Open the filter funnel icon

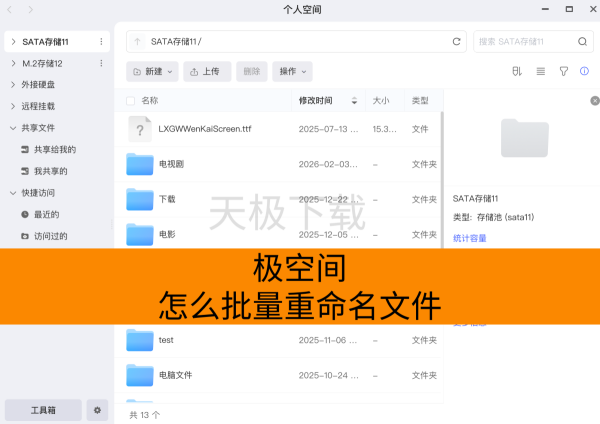[x=563, y=72]
